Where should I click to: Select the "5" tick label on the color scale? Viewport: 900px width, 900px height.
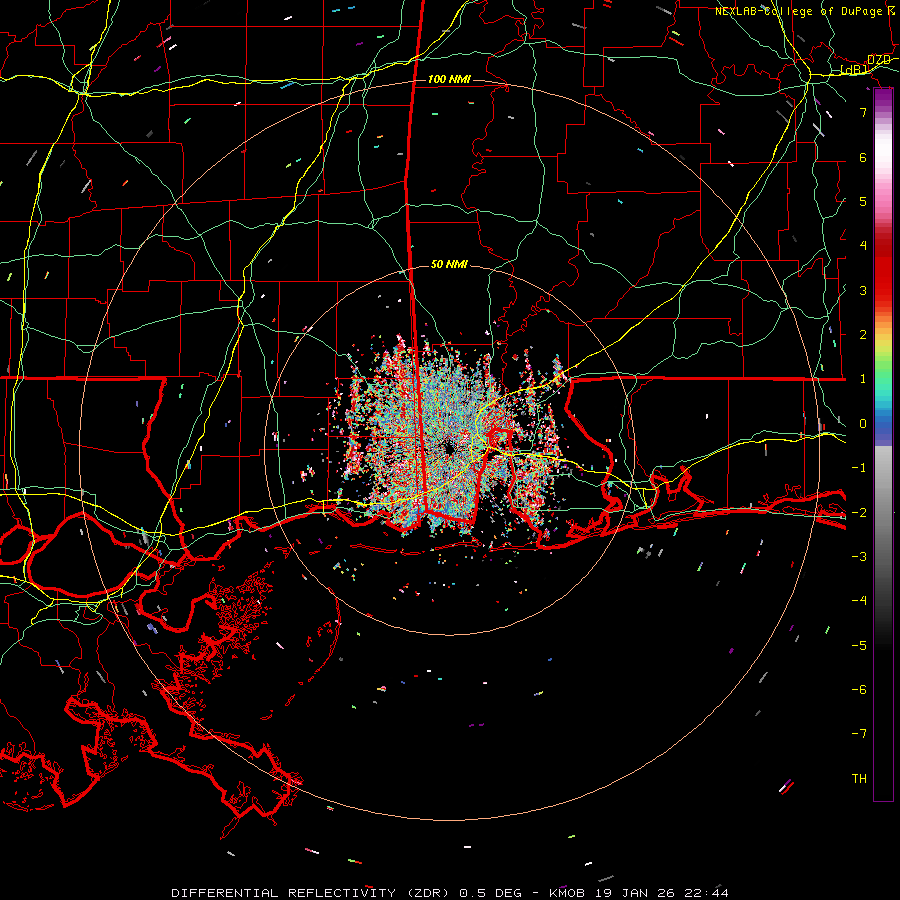pos(863,201)
